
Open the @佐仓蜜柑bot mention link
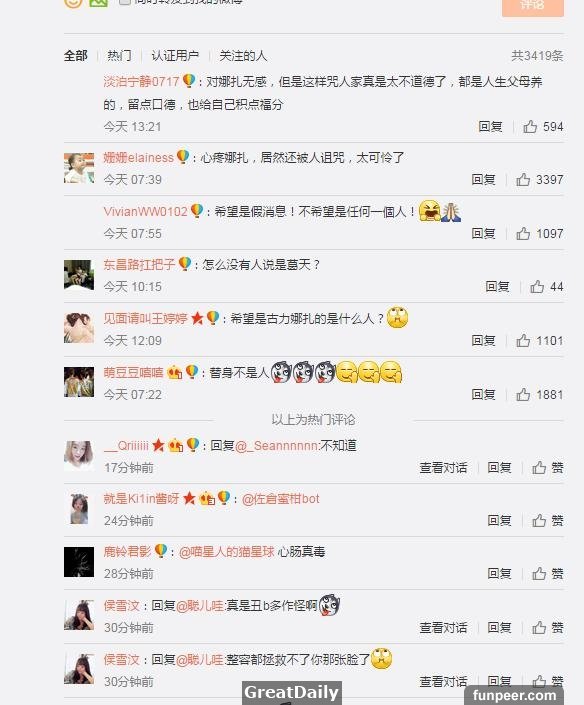pos(281,499)
